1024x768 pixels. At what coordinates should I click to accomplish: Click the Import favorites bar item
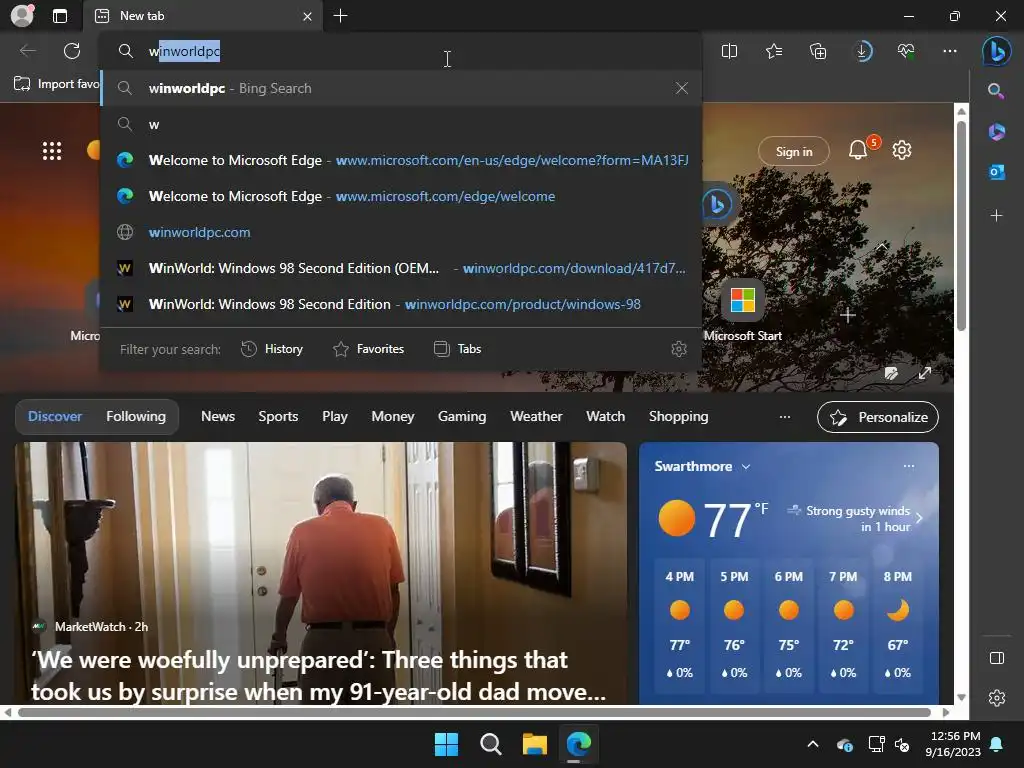[x=57, y=84]
